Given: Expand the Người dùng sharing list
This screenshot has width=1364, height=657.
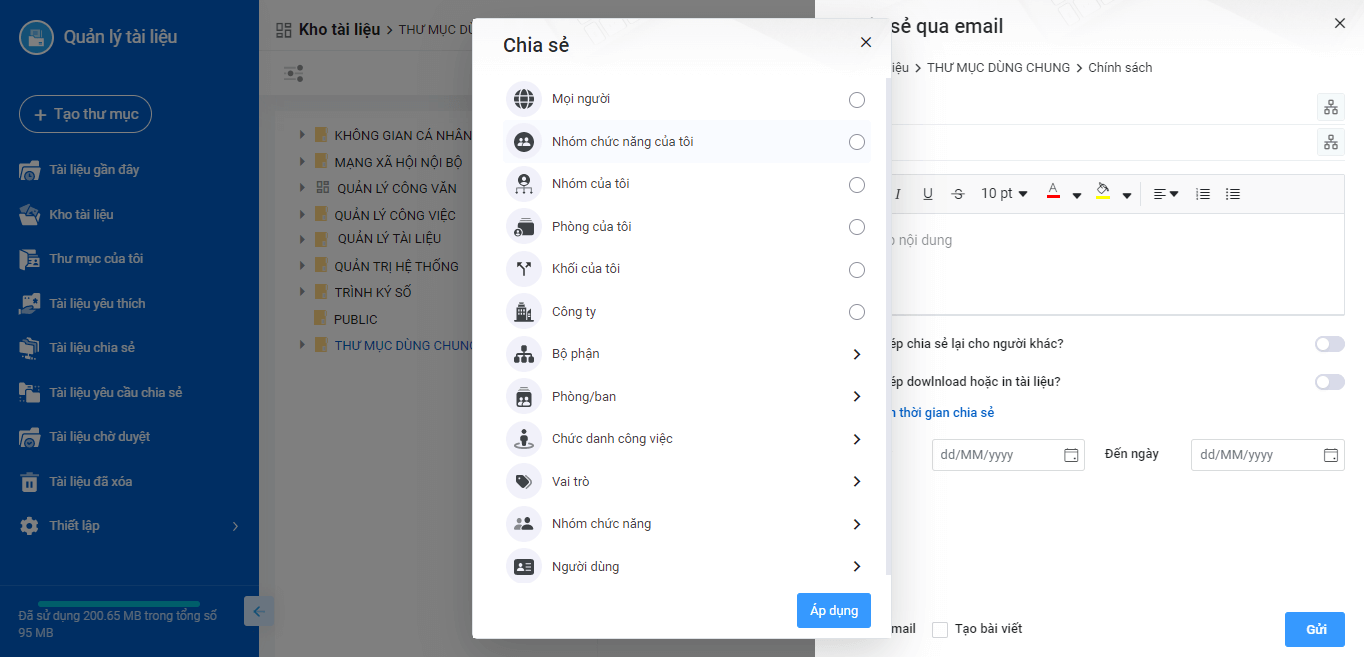Looking at the screenshot, I should click(x=687, y=567).
